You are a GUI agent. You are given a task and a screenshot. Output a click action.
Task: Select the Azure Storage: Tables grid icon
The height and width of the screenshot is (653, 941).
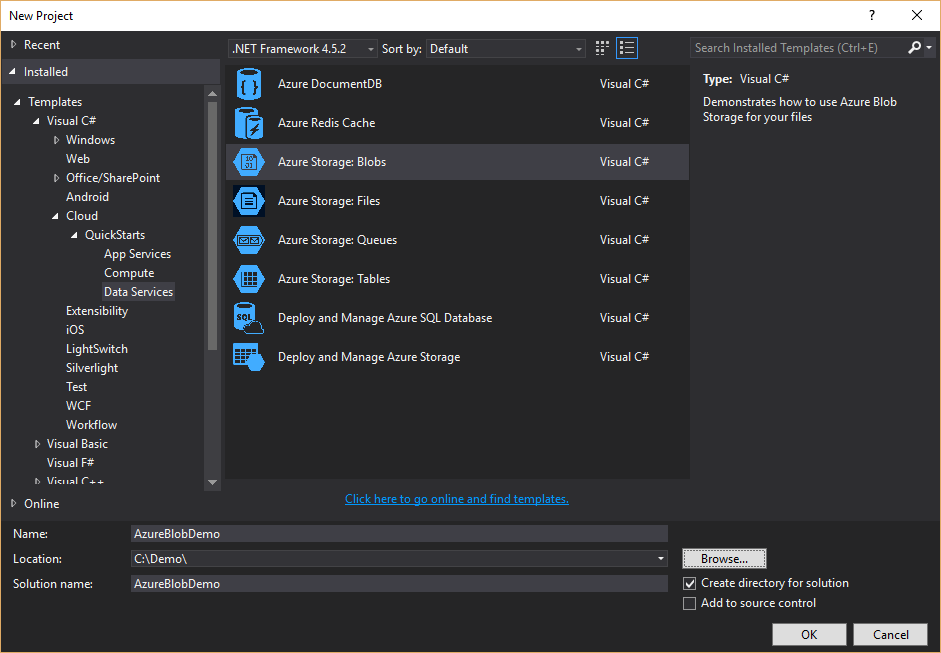248,279
